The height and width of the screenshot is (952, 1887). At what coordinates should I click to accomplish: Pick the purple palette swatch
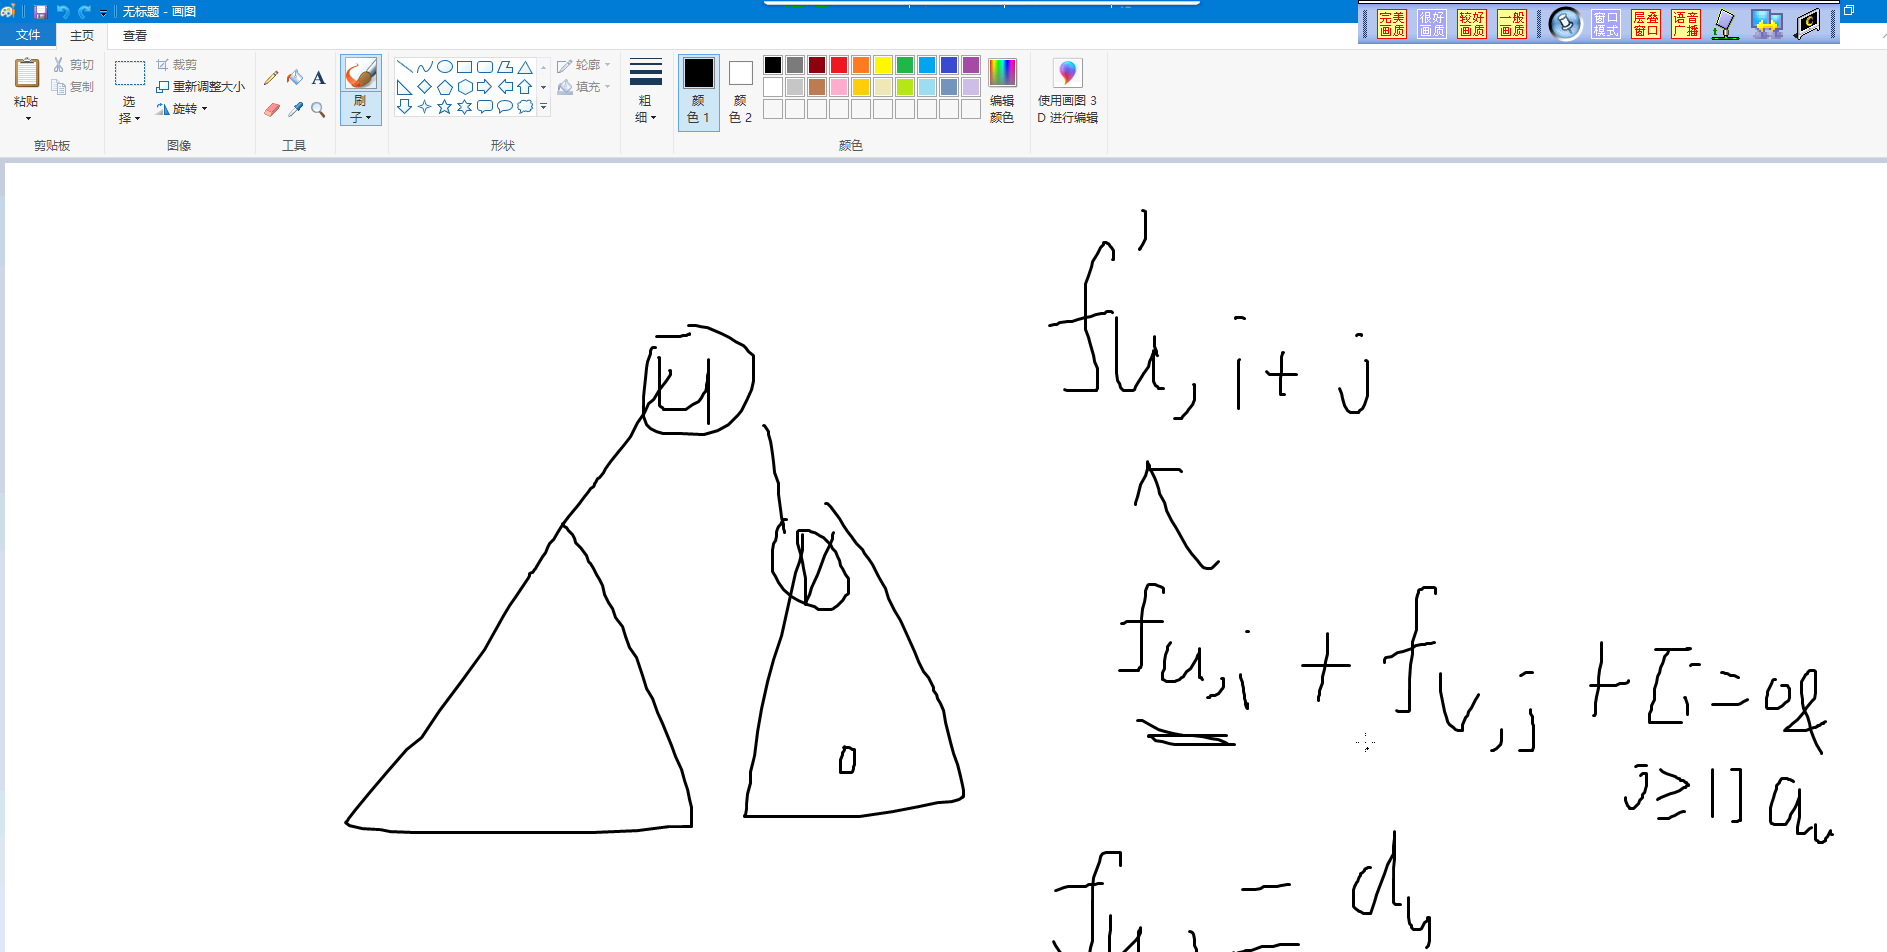971,65
